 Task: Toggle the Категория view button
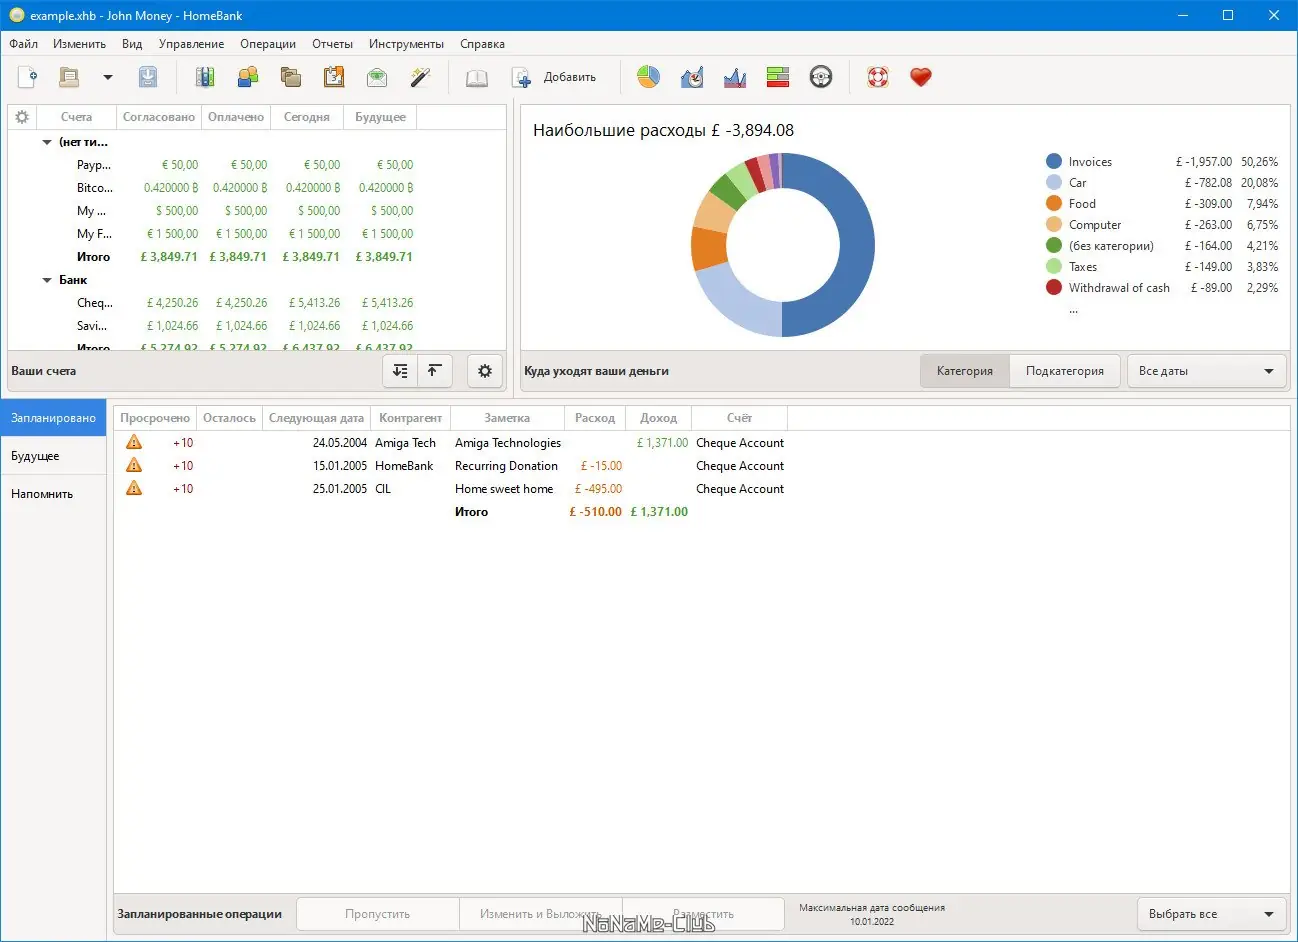point(964,371)
